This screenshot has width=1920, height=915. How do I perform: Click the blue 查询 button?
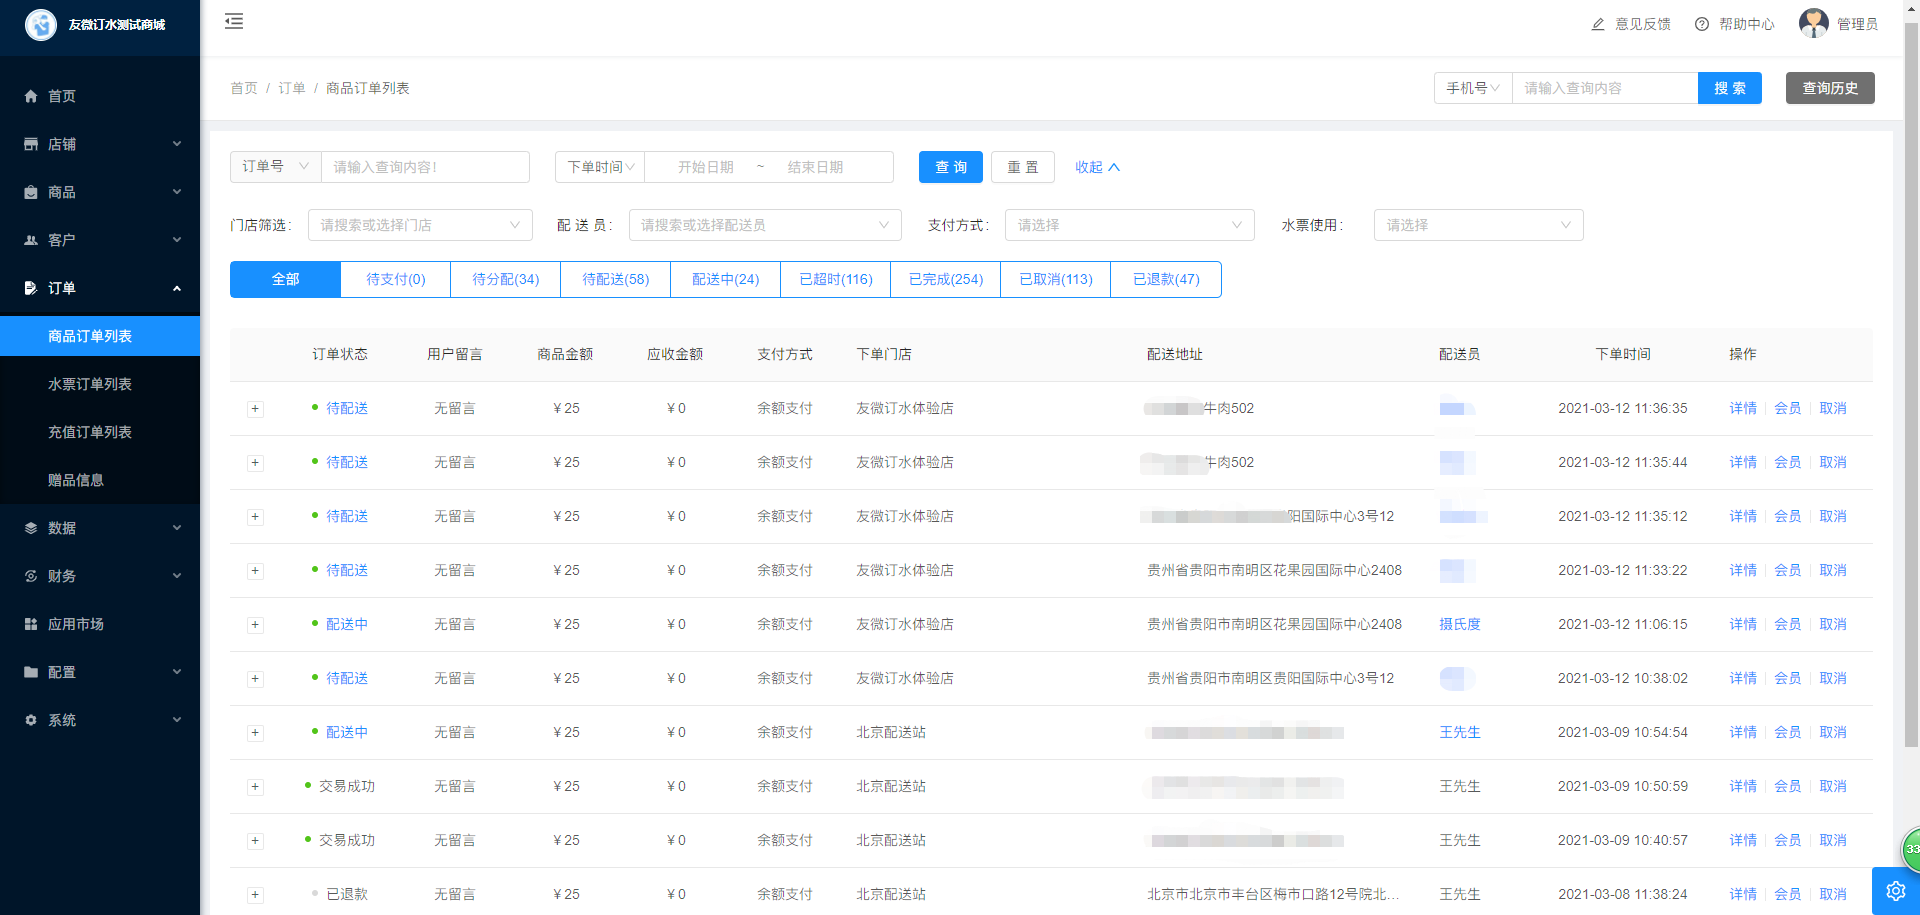coord(951,167)
